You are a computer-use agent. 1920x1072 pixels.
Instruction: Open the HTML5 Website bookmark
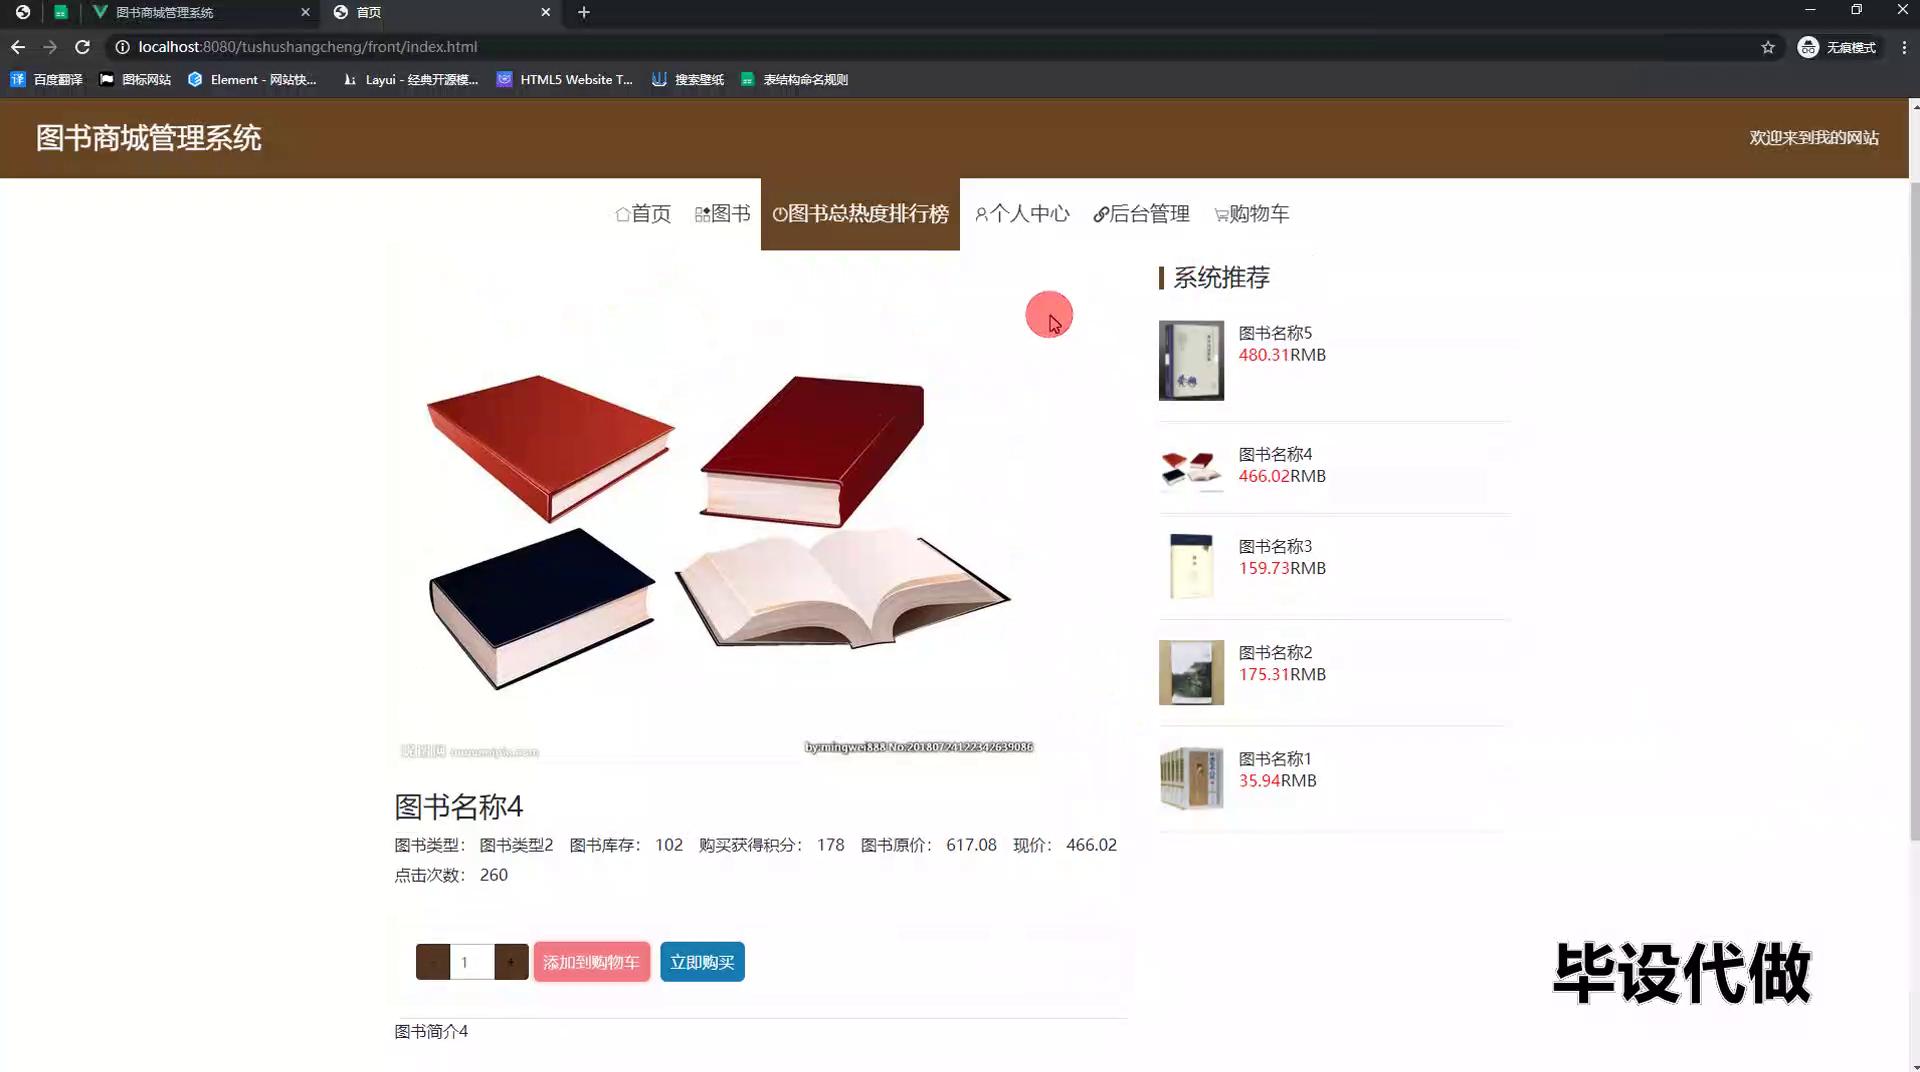(x=565, y=80)
